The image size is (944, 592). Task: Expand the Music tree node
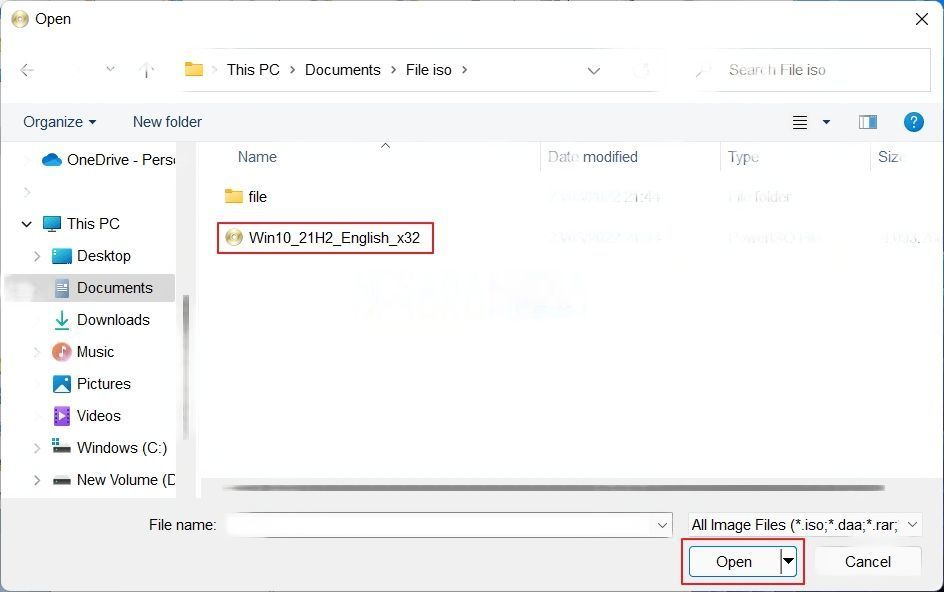pos(37,352)
